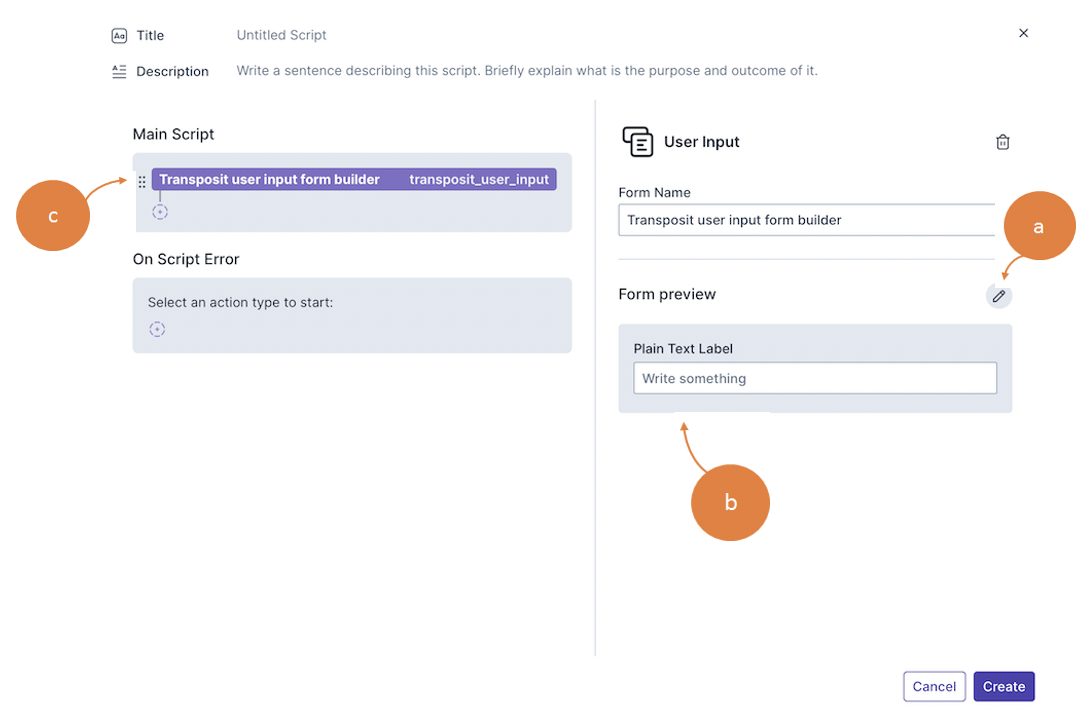
Task: Click the Untitled Script title field
Action: click(x=282, y=35)
